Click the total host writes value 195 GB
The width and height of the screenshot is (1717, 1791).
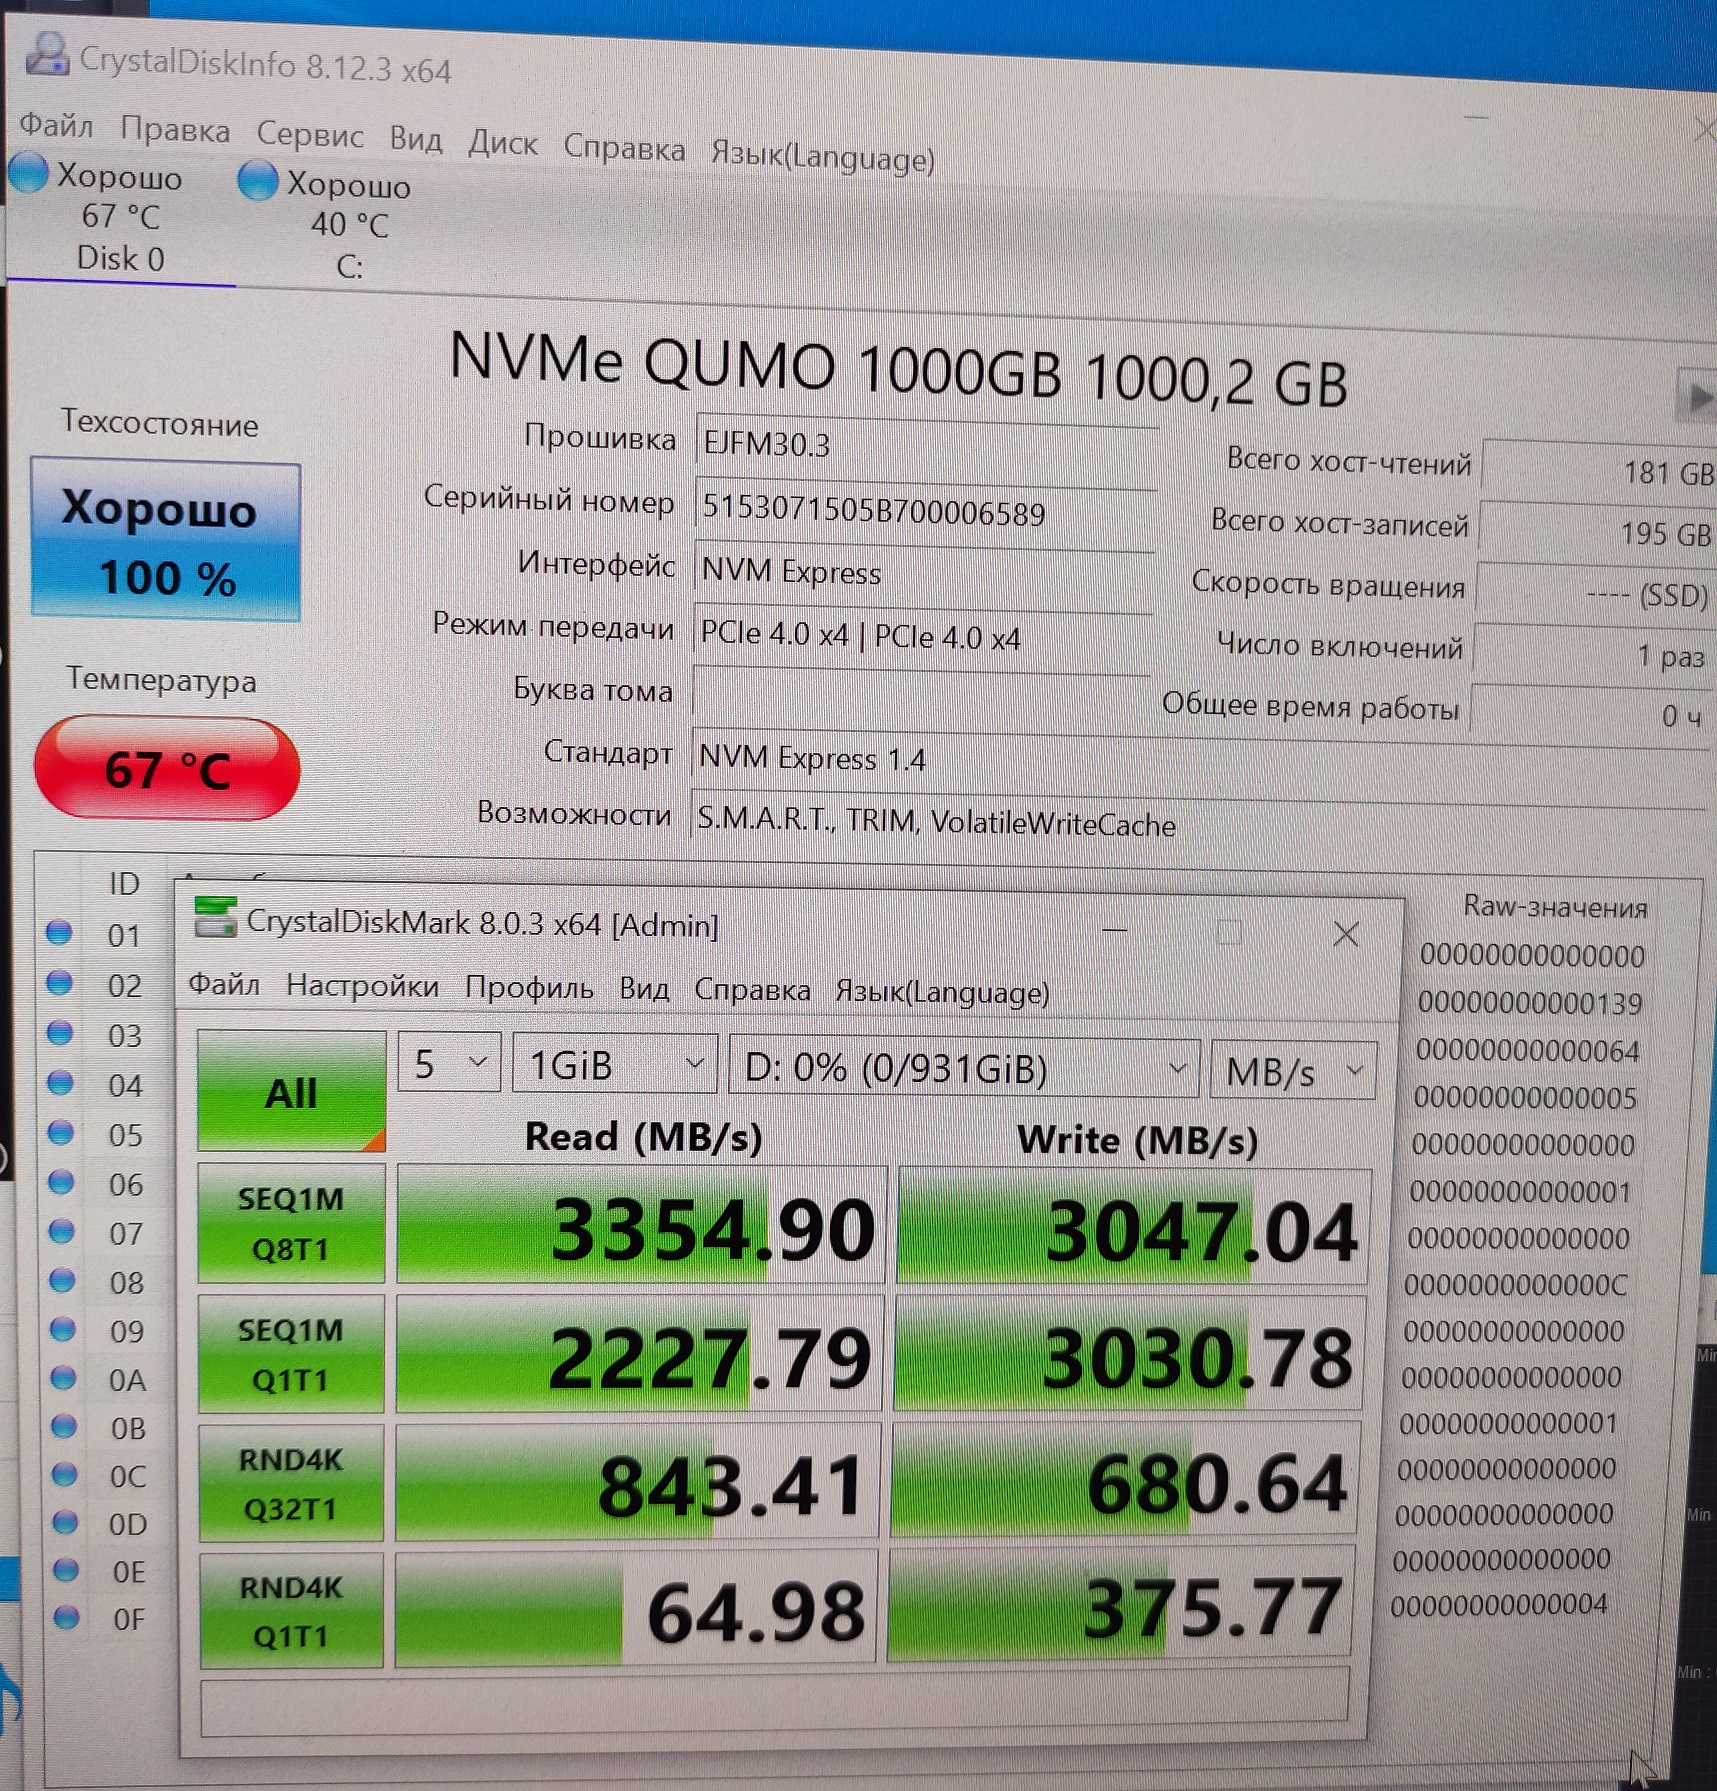pyautogui.click(x=1598, y=533)
